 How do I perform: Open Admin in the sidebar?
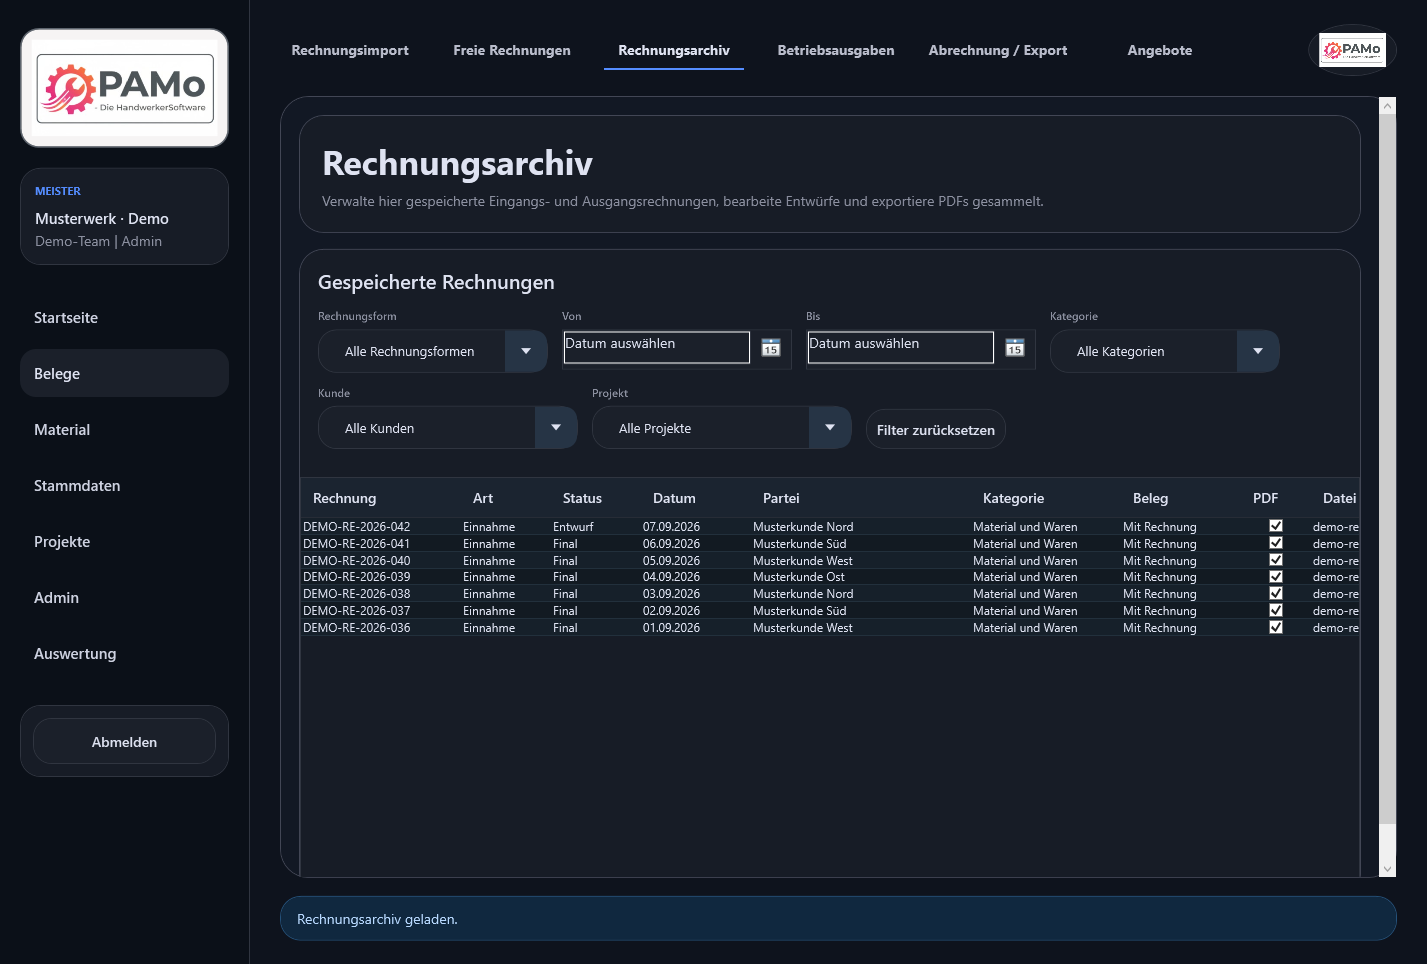coord(125,598)
